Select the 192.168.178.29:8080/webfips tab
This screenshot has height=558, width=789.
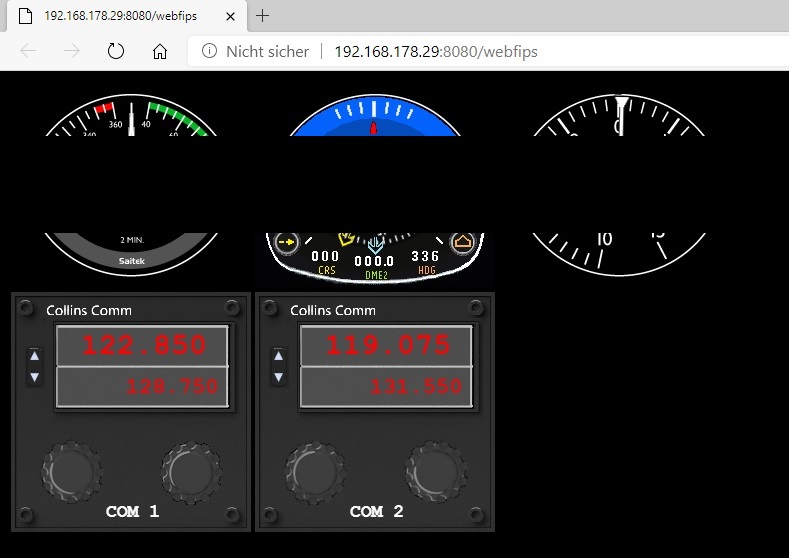click(x=126, y=16)
